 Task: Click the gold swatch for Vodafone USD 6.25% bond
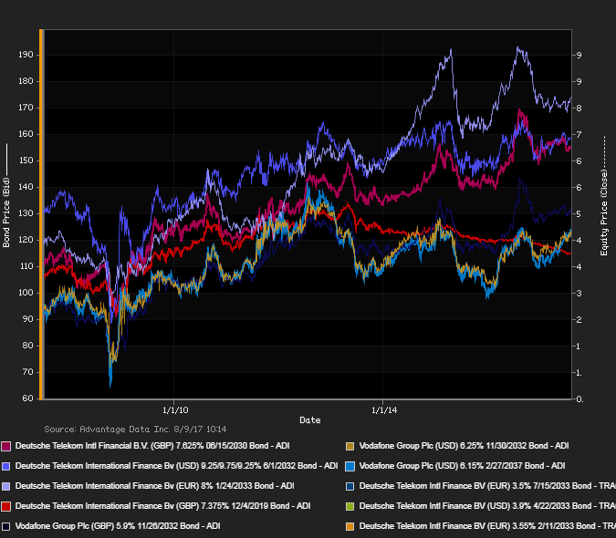coord(350,446)
